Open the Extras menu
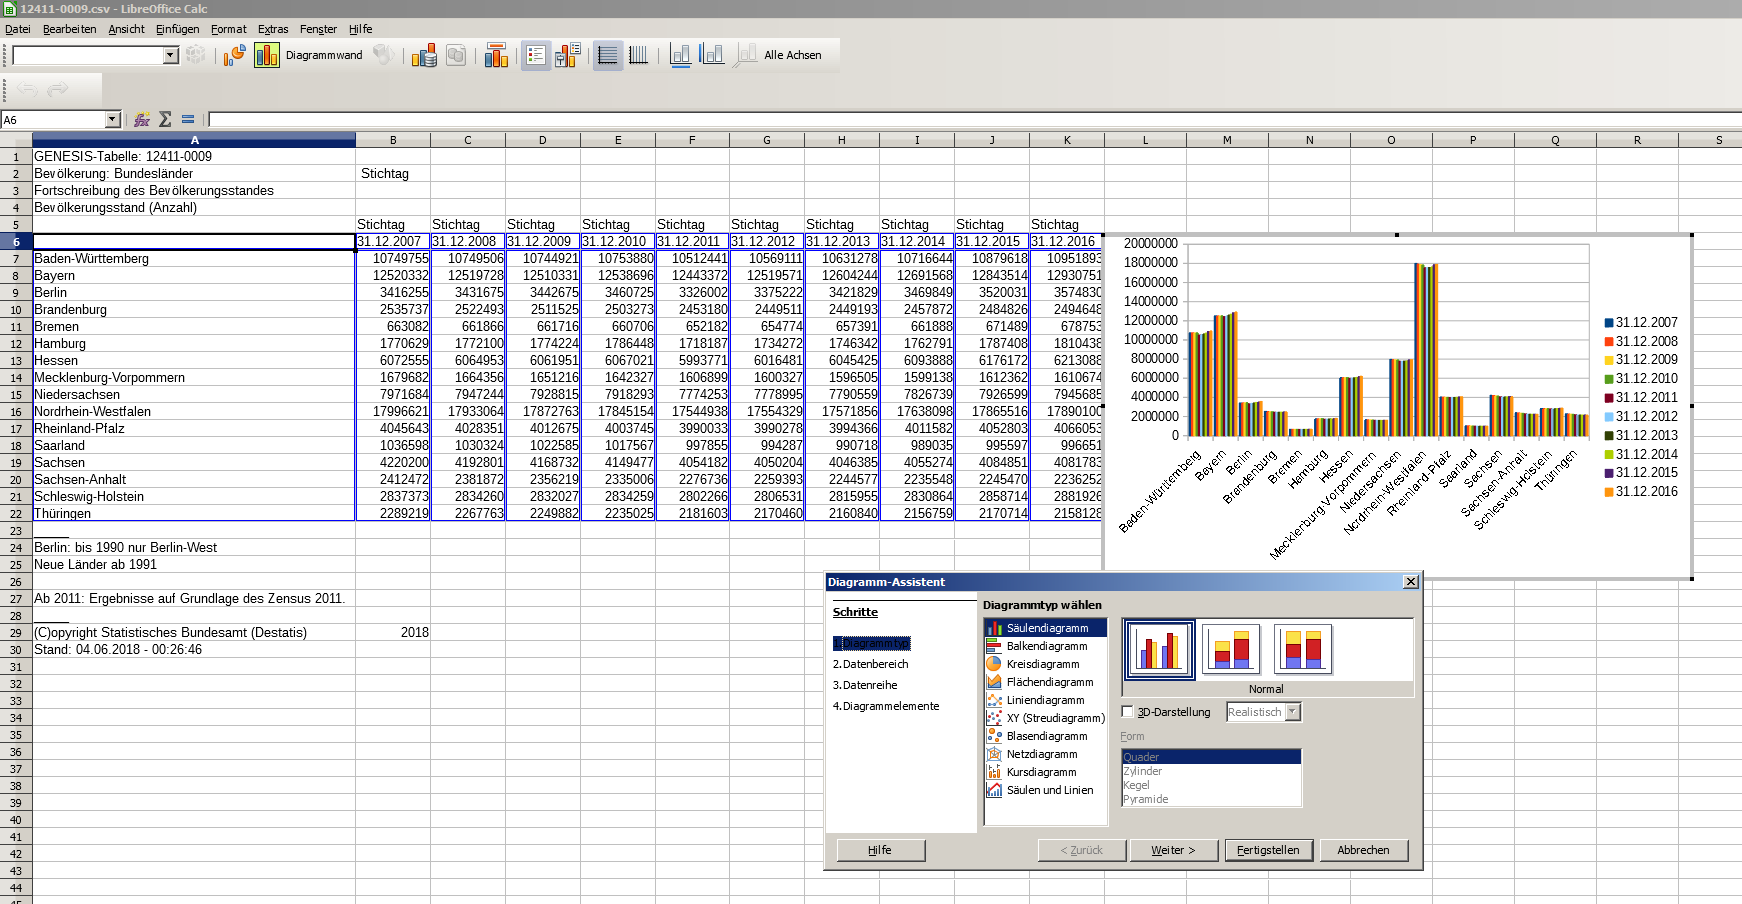This screenshot has height=904, width=1742. coord(273,29)
